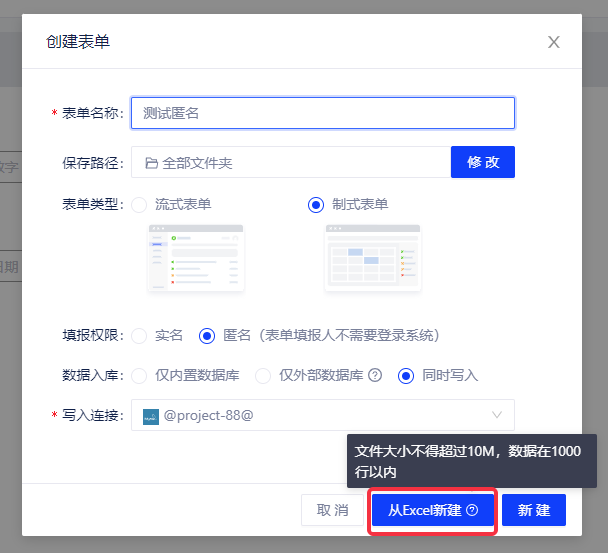Click the 从Excel新建 button label
608x553 pixels.
(424, 510)
